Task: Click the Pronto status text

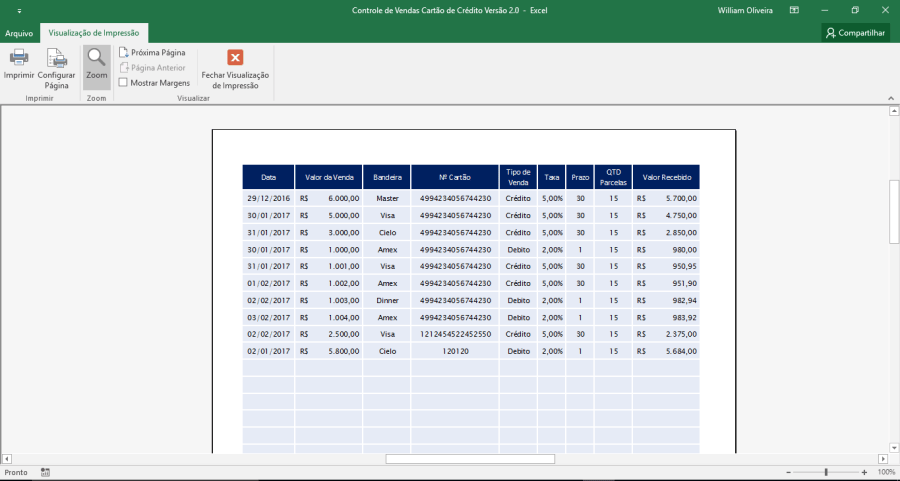Action: pos(16,472)
